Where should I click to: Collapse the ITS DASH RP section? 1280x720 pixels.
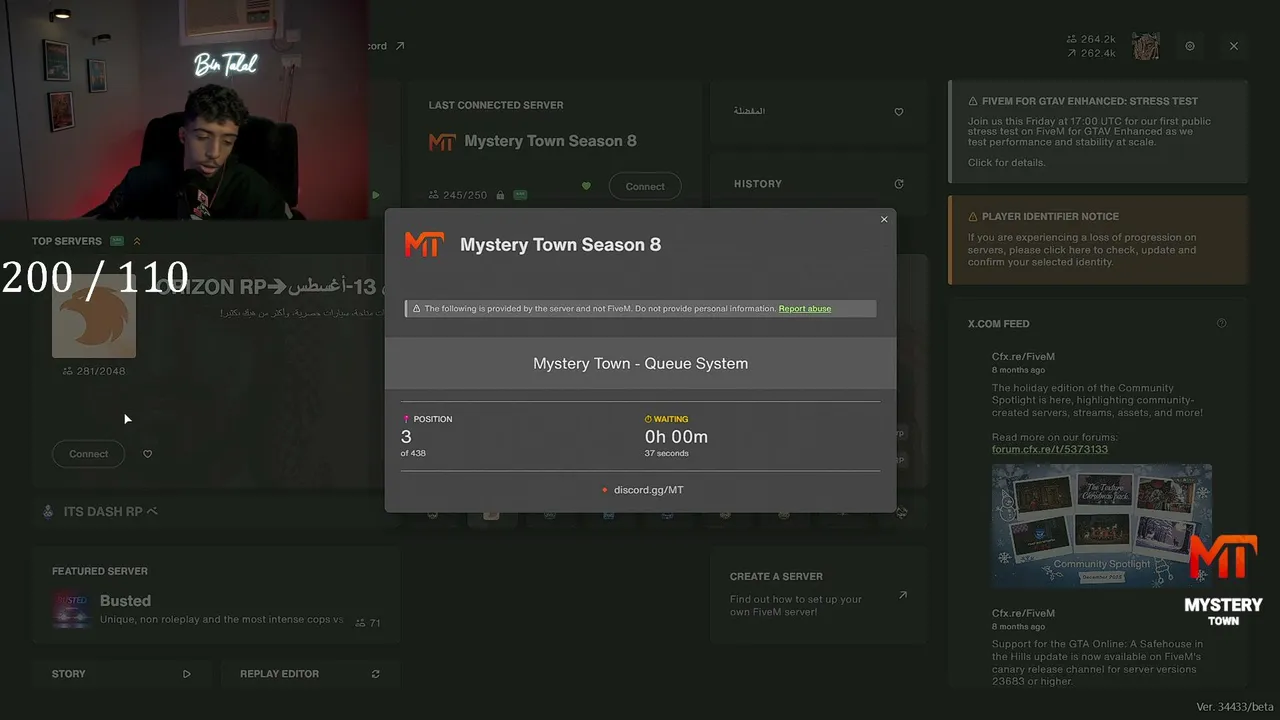tap(152, 511)
